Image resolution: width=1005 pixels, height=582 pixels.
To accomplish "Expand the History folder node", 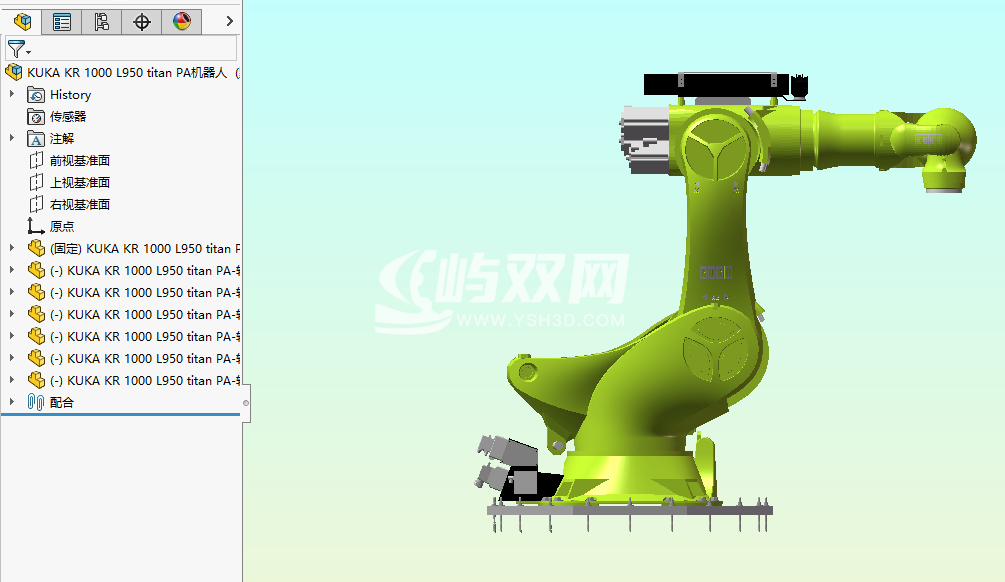I will 10,94.
